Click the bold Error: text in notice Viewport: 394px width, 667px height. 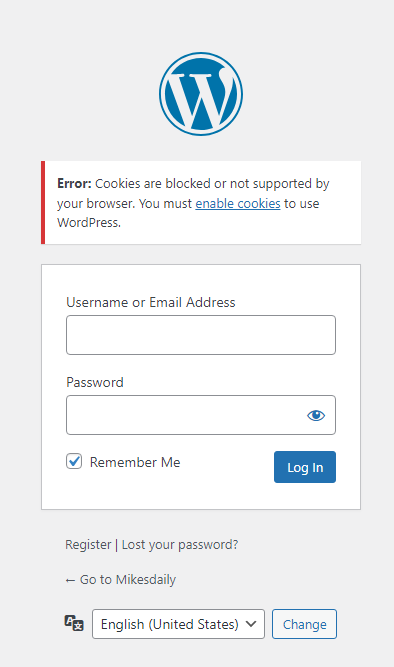[74, 183]
